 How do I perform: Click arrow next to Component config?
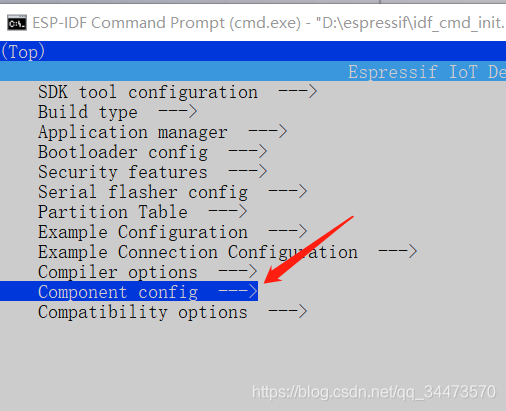(x=238, y=291)
